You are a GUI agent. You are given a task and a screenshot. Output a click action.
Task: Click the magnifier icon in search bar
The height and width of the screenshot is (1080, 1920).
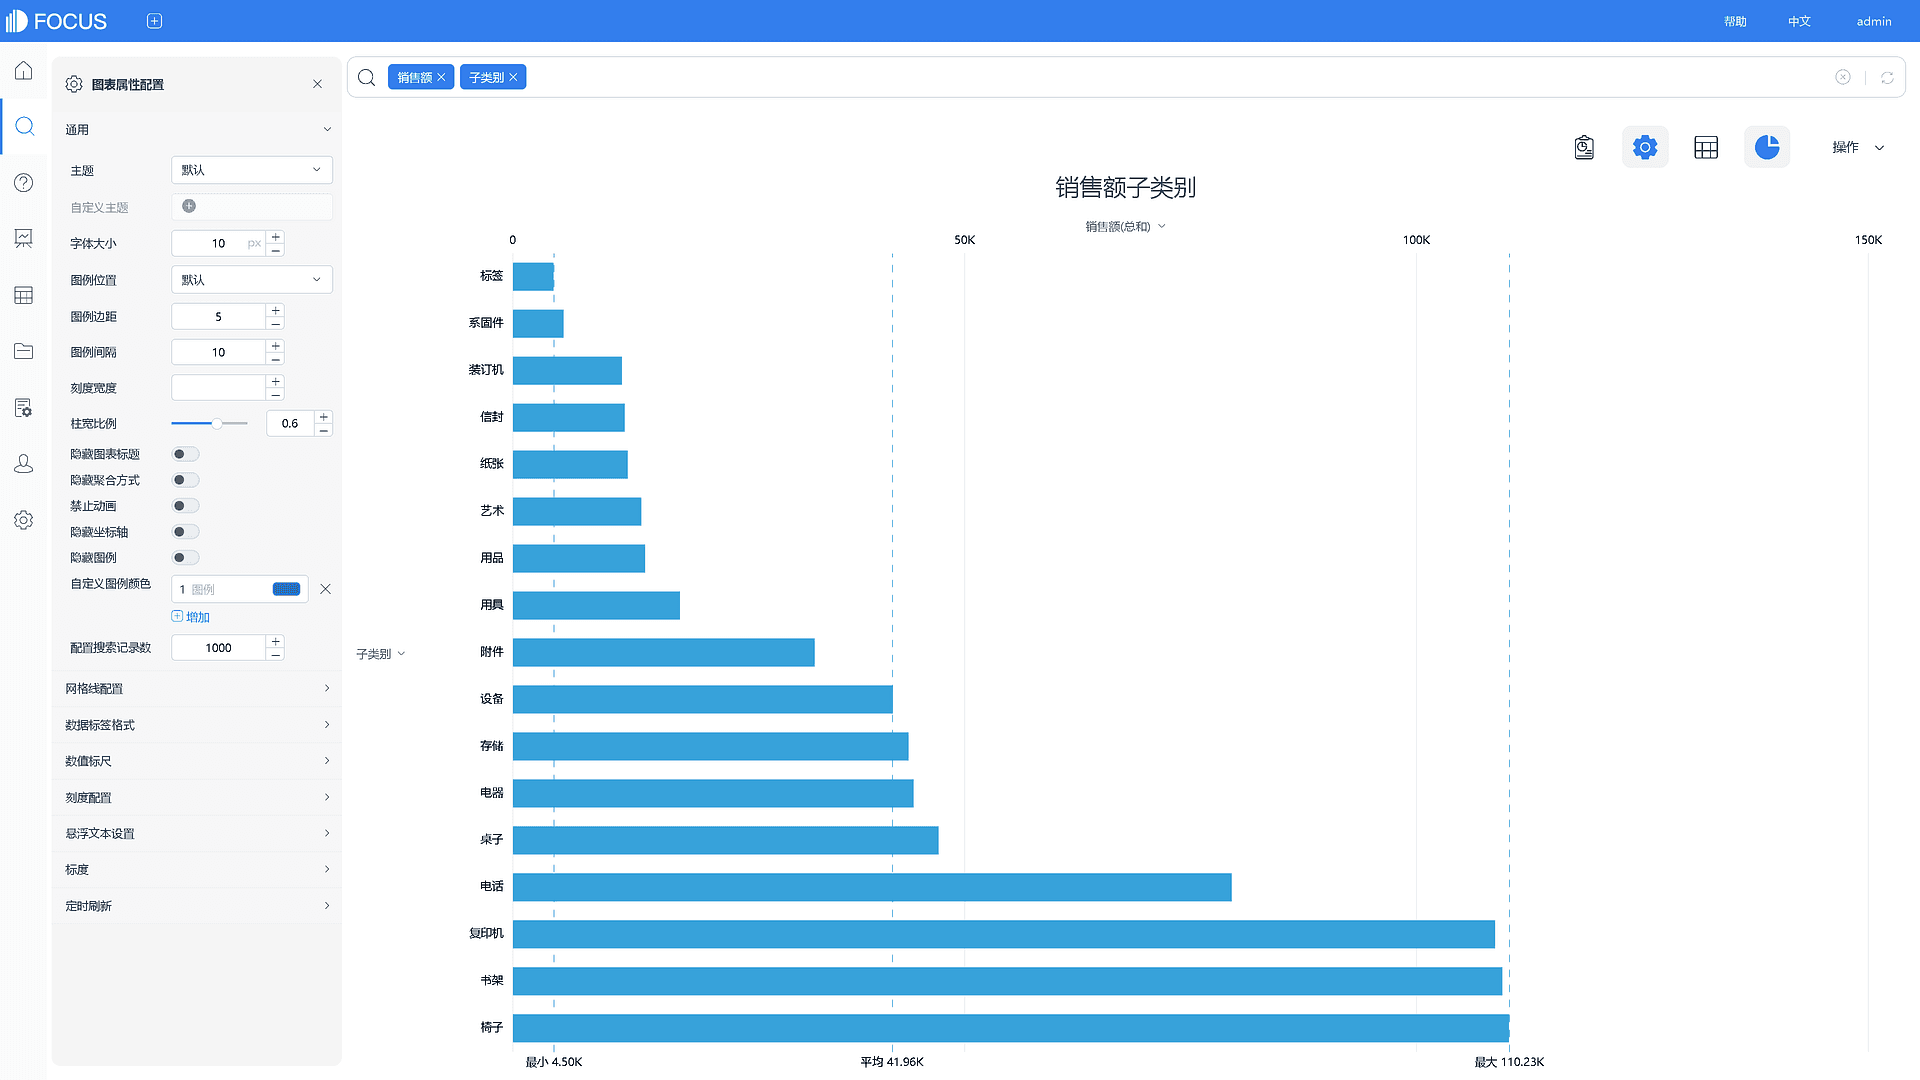pos(367,77)
